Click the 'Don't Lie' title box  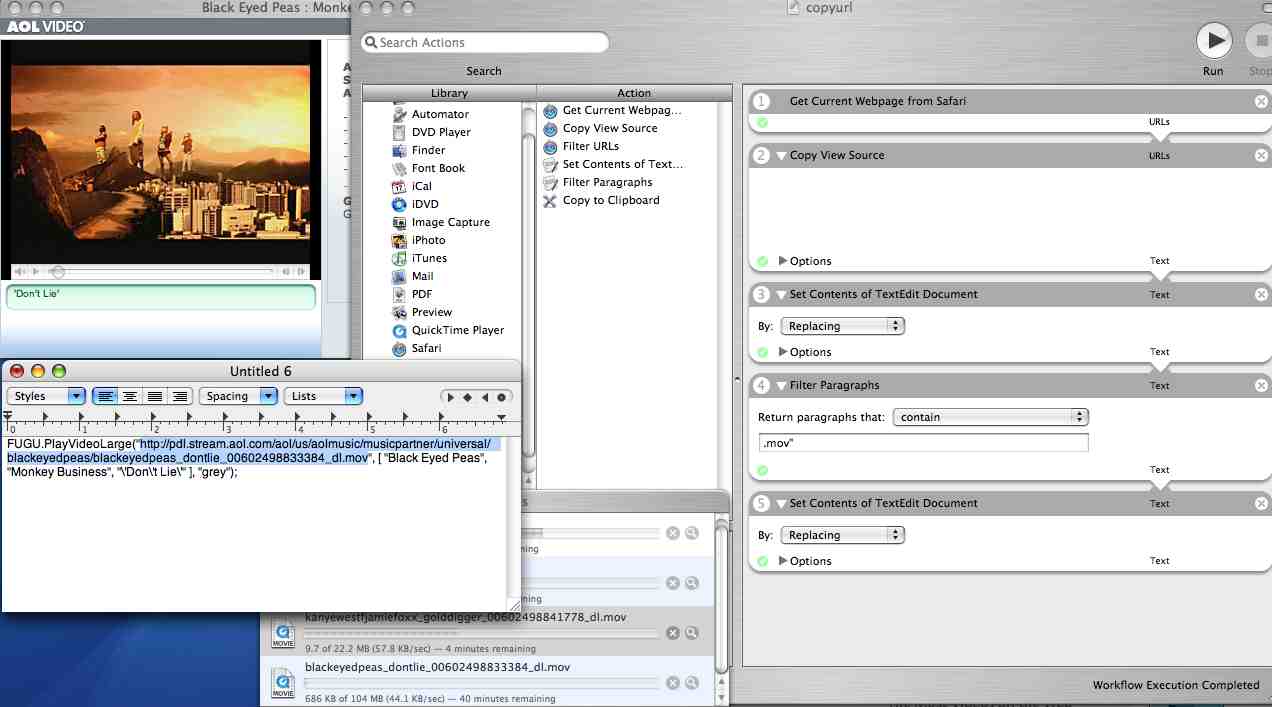coord(160,297)
